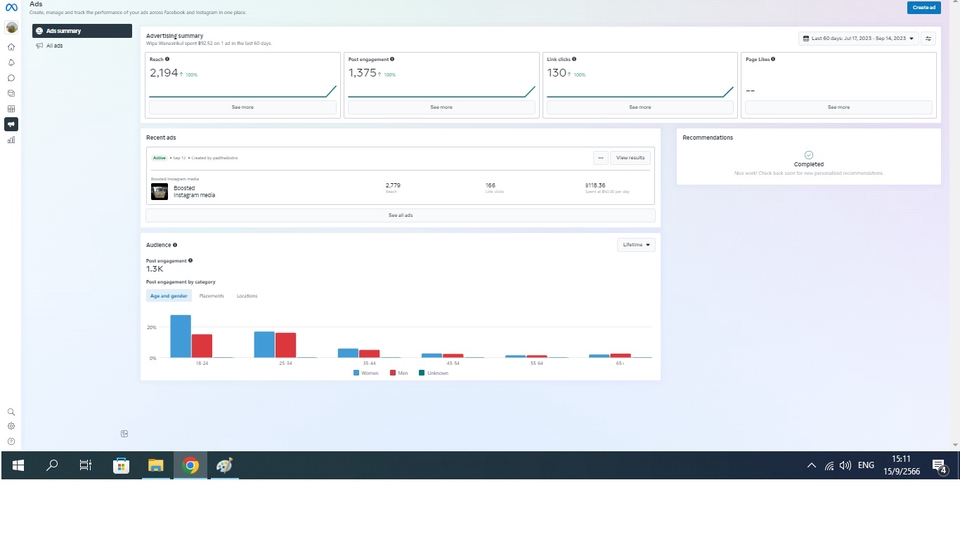
Task: Click the Women legend blue swatch
Action: pos(356,373)
